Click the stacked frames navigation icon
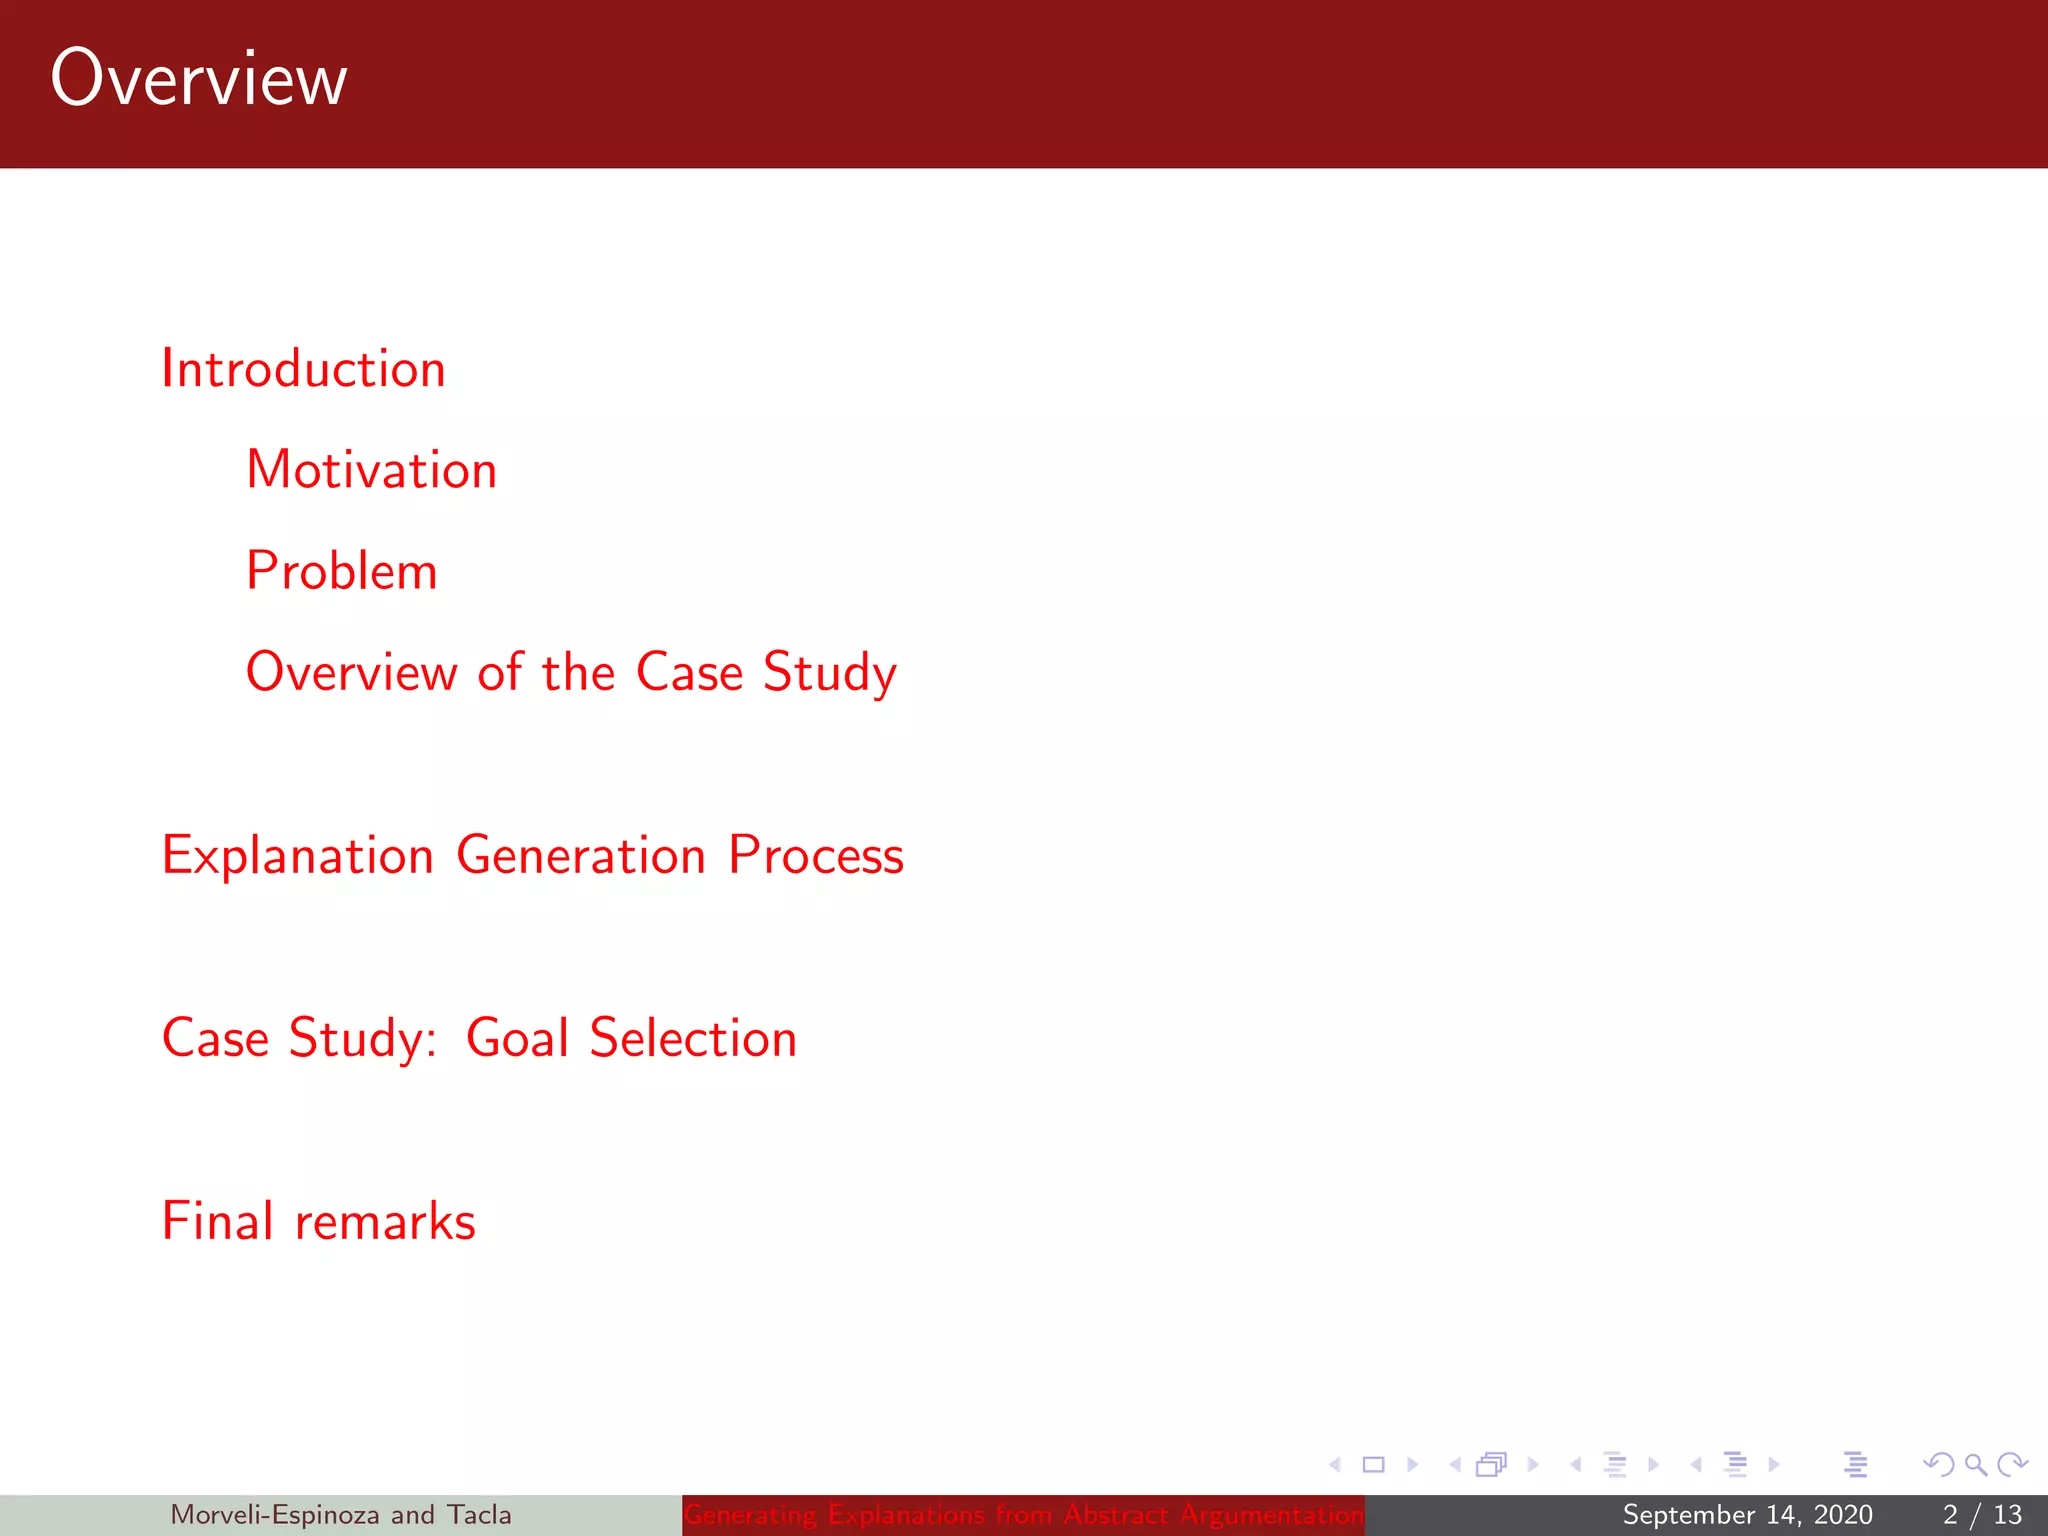The height and width of the screenshot is (1536, 2048). 1491,1465
